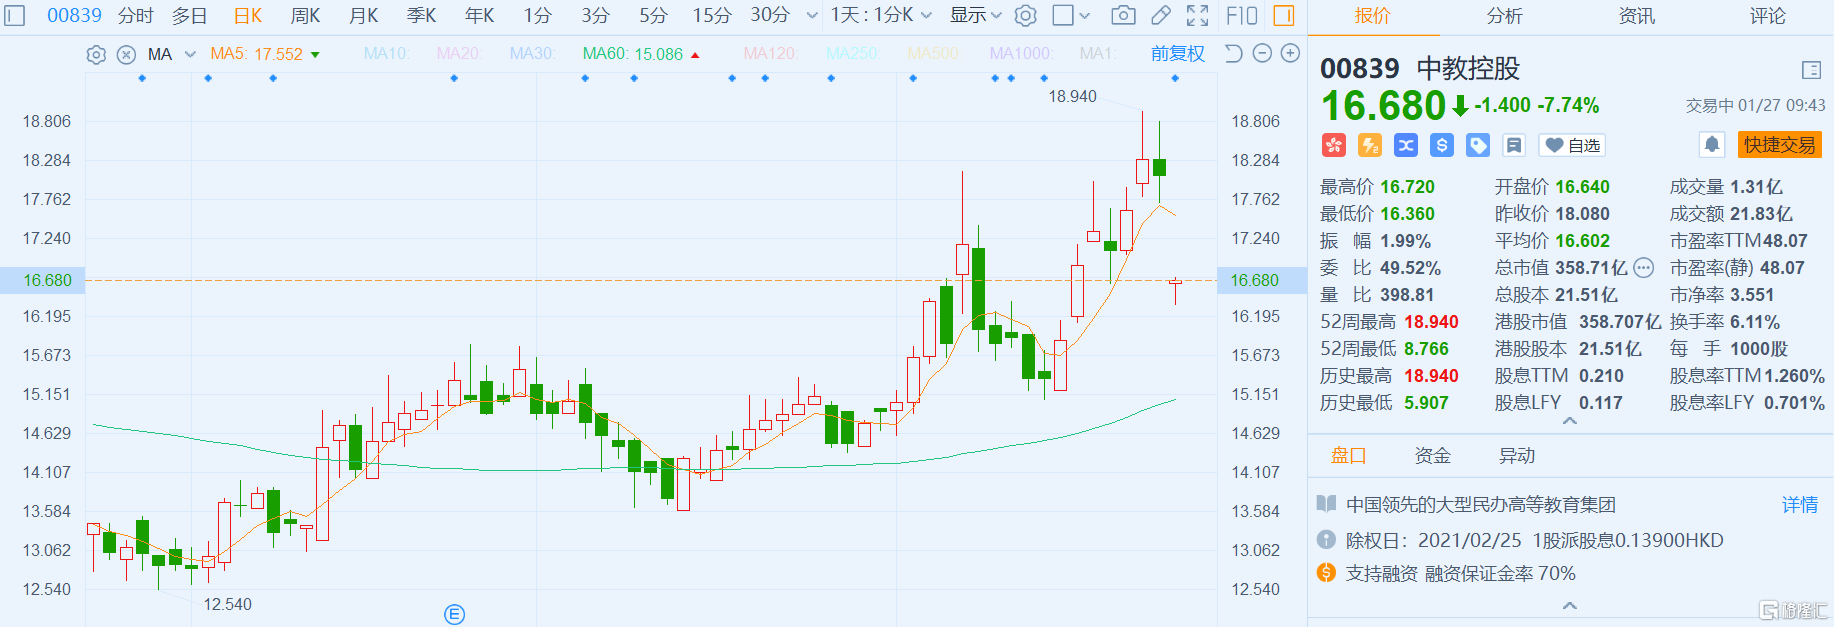Switch to the 周K weekly chart
The height and width of the screenshot is (627, 1834).
(305, 15)
